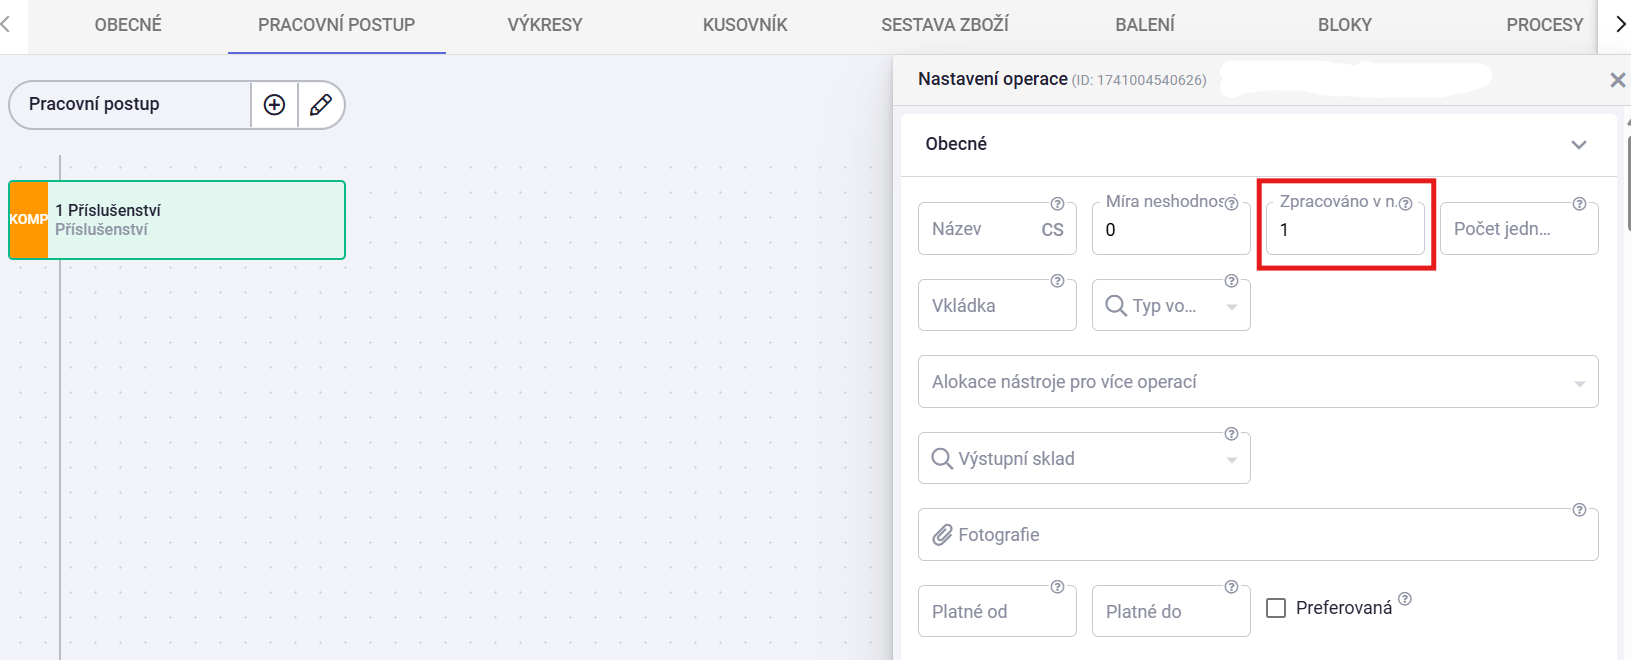Viewport: 1631px width, 660px height.
Task: Open the SESTAVA ZBOŽÍ tab
Action: [x=945, y=25]
